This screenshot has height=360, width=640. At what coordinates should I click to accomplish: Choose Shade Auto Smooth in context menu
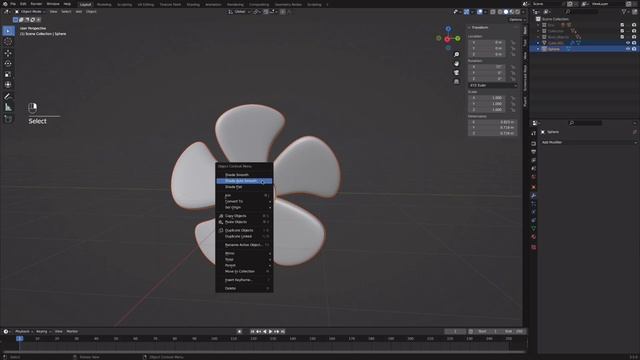coord(244,181)
